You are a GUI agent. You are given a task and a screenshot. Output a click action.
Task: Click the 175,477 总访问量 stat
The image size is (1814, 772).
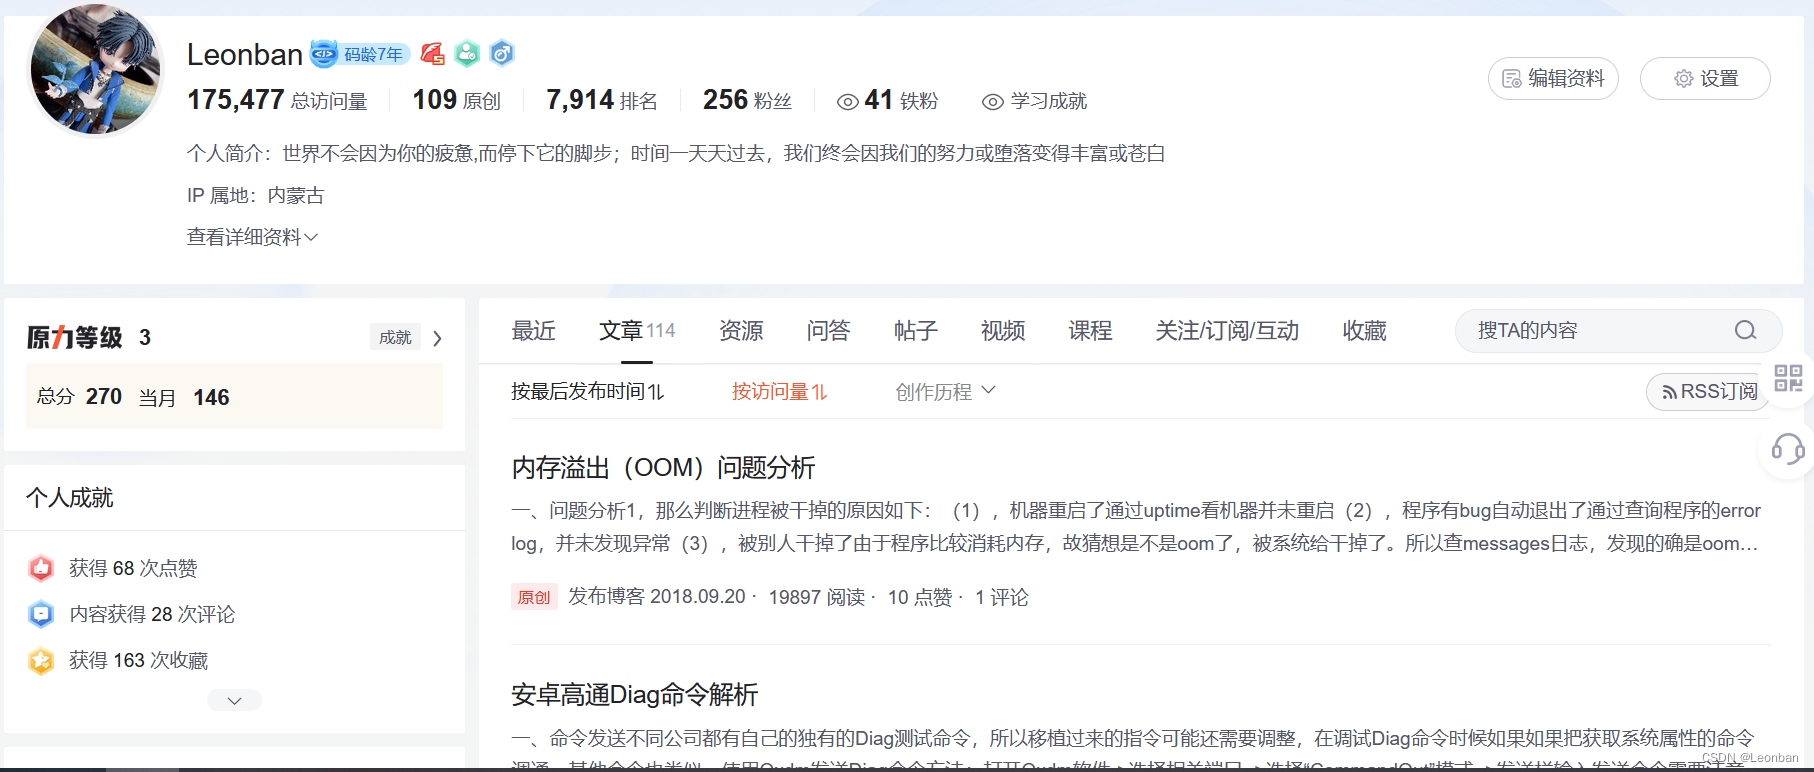point(277,100)
